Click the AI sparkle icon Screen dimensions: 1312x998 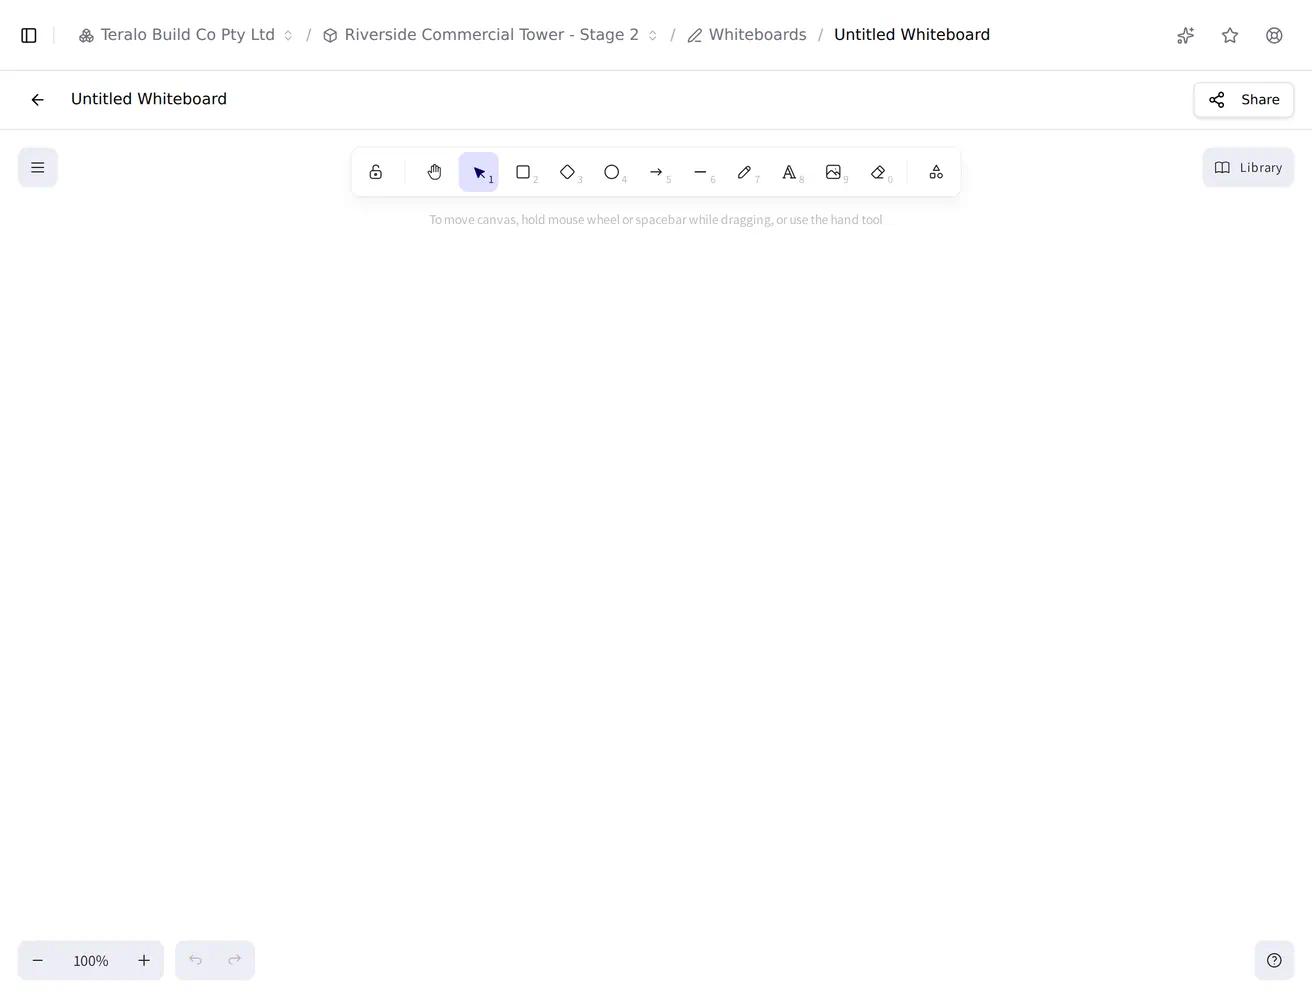(x=1186, y=35)
